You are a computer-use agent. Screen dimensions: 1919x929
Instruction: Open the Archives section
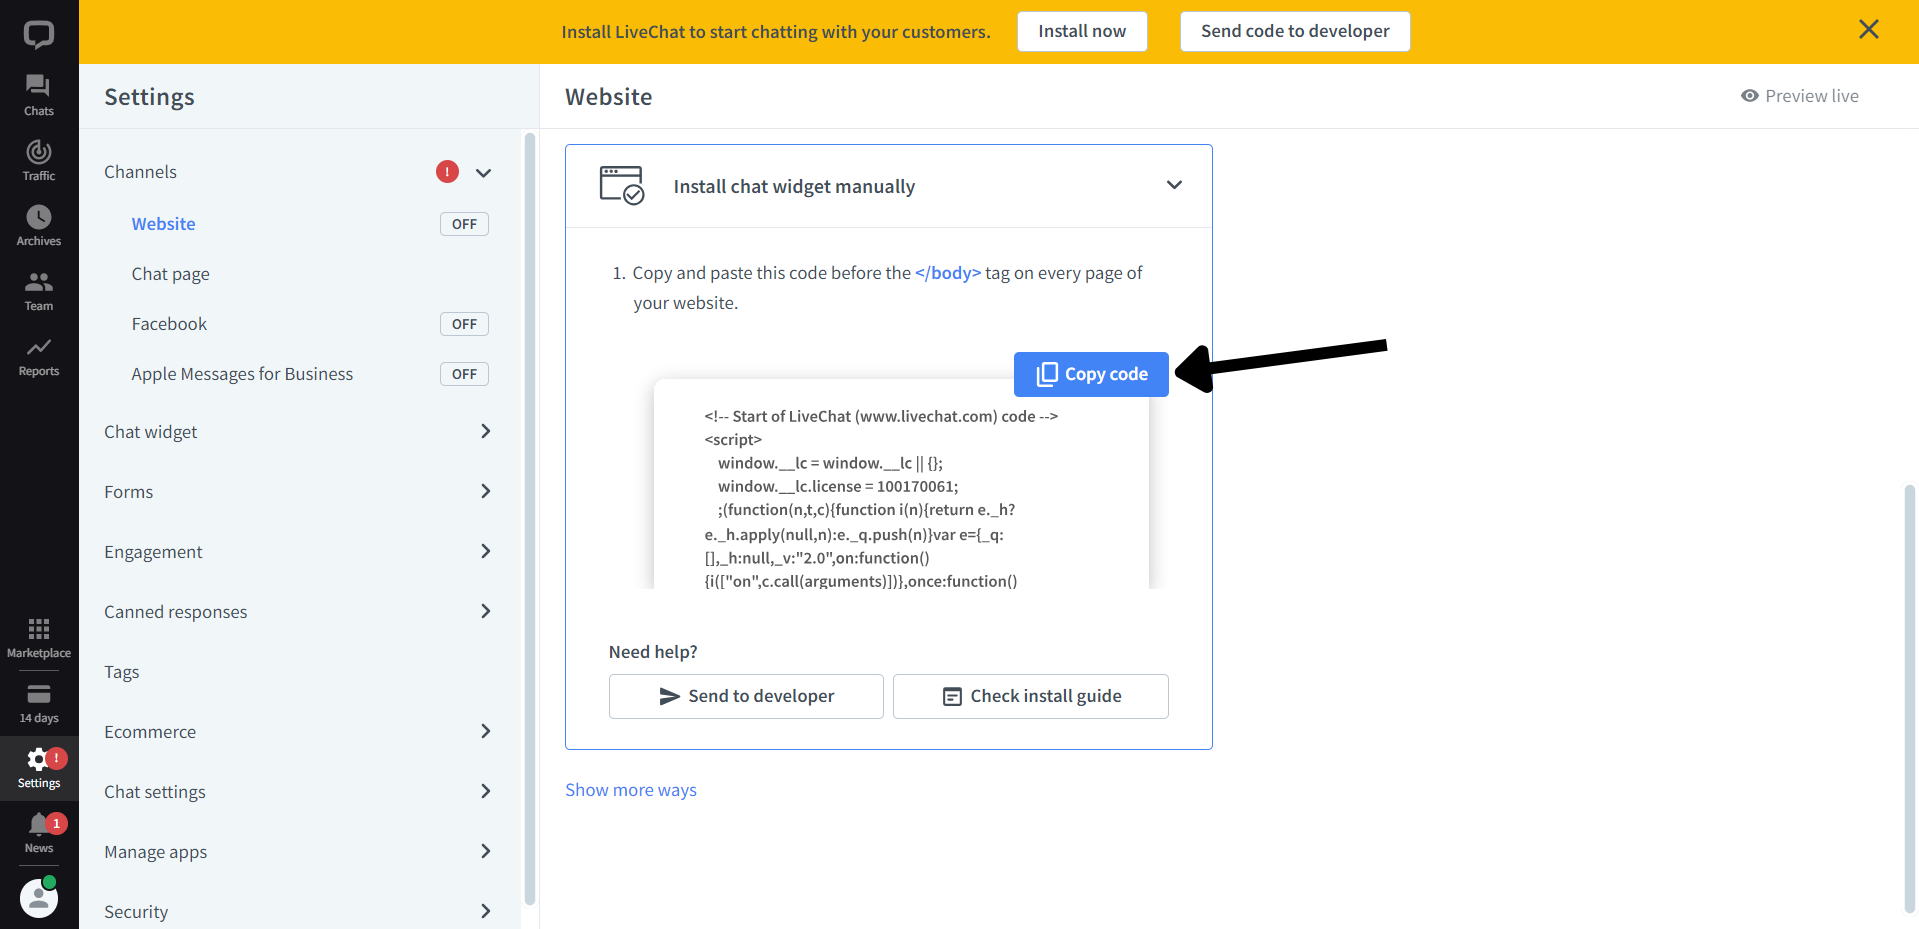[x=39, y=226]
